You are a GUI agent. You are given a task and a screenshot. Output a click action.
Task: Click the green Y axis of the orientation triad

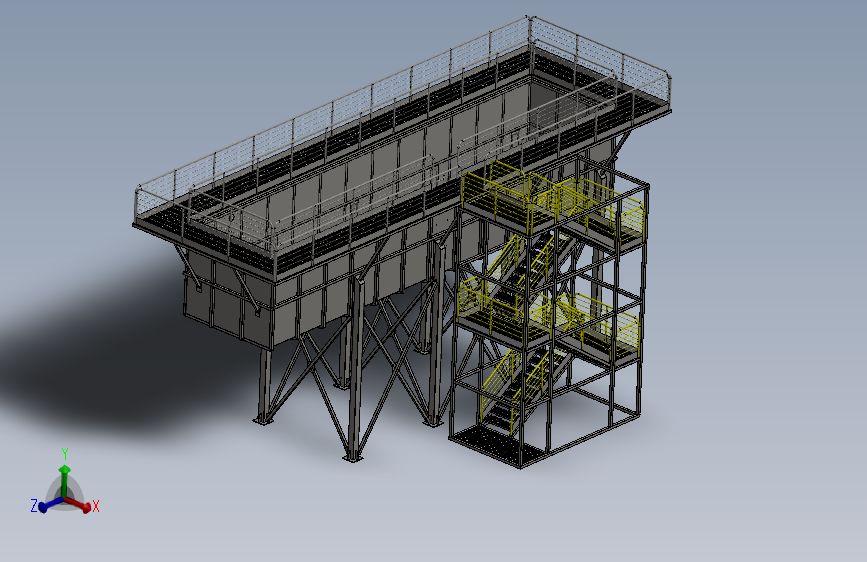coord(65,481)
